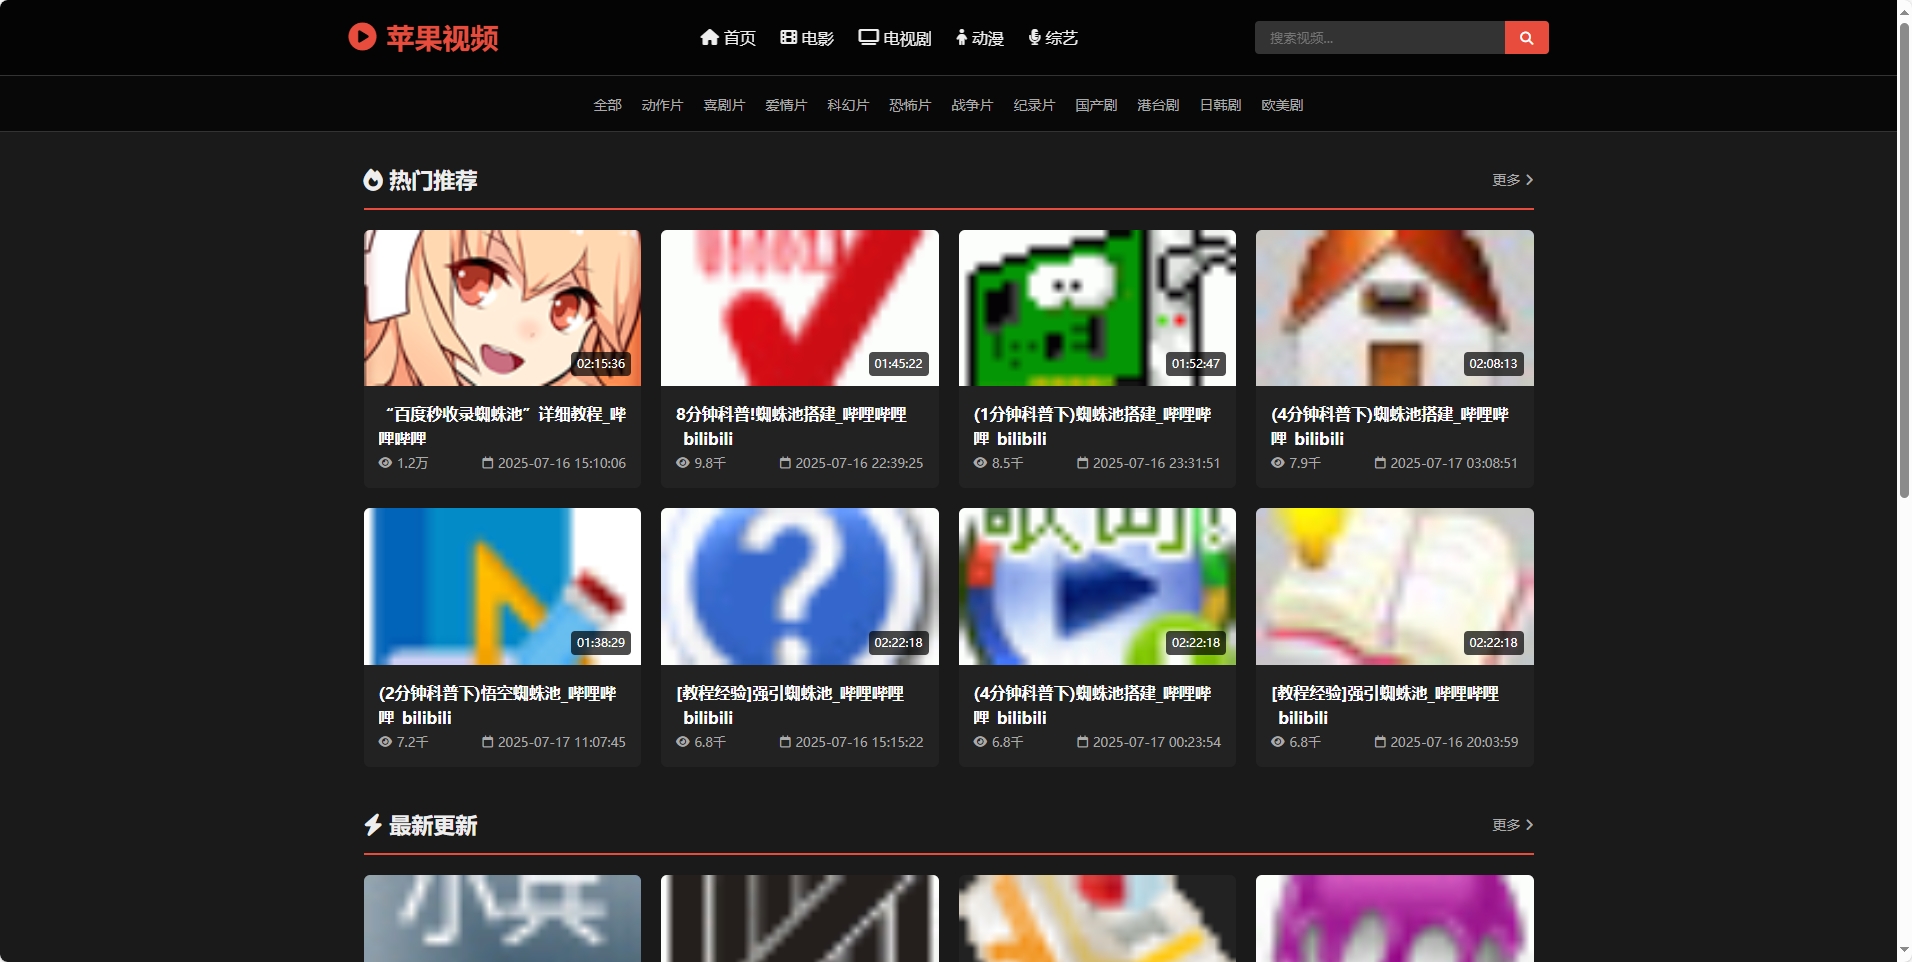Open the 悟空蜘蛛池 video title link

click(497, 705)
